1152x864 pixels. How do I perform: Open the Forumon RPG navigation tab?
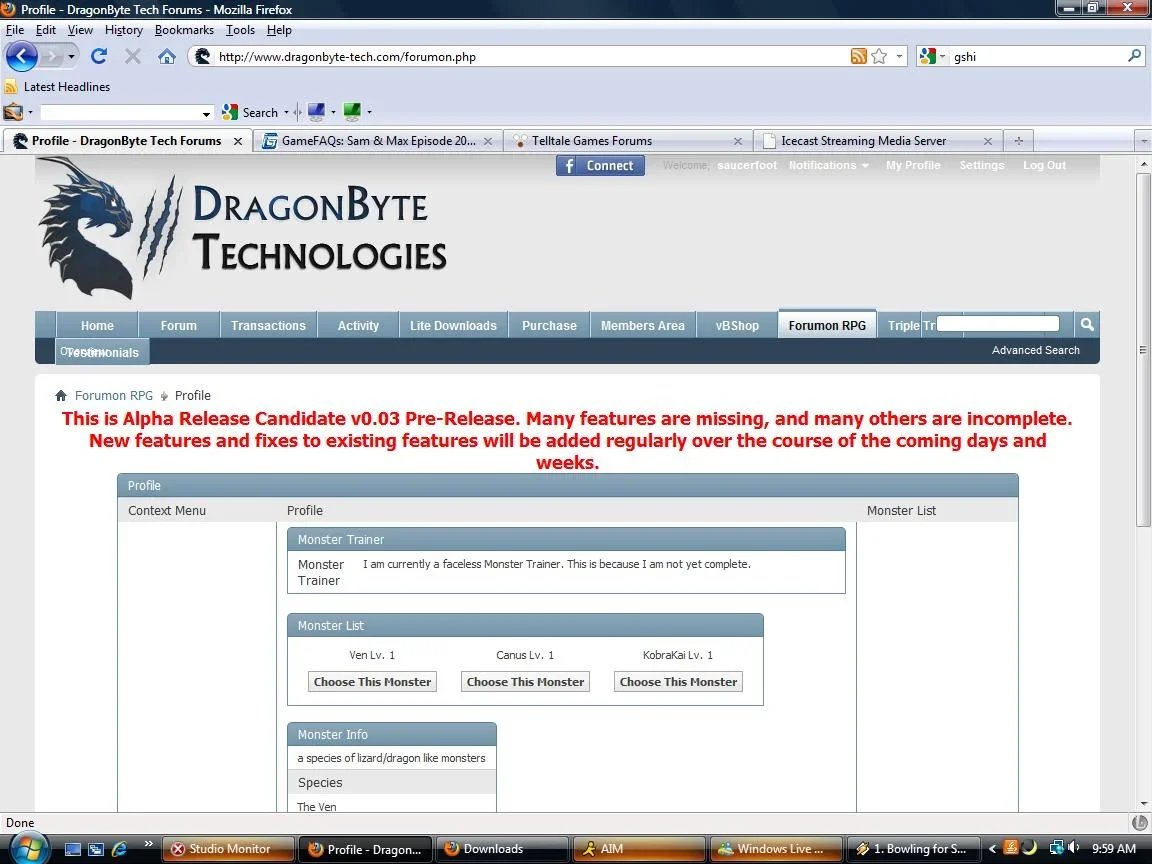[827, 325]
